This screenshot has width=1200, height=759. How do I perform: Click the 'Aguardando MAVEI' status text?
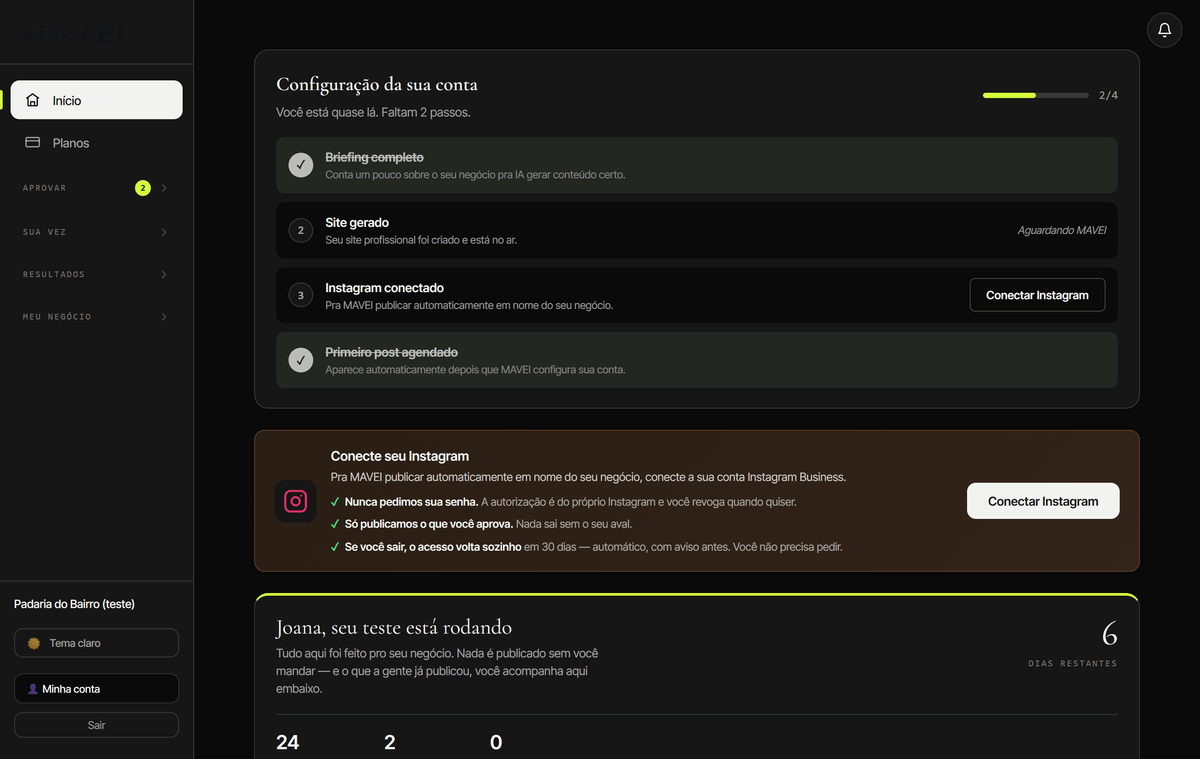(x=1062, y=230)
